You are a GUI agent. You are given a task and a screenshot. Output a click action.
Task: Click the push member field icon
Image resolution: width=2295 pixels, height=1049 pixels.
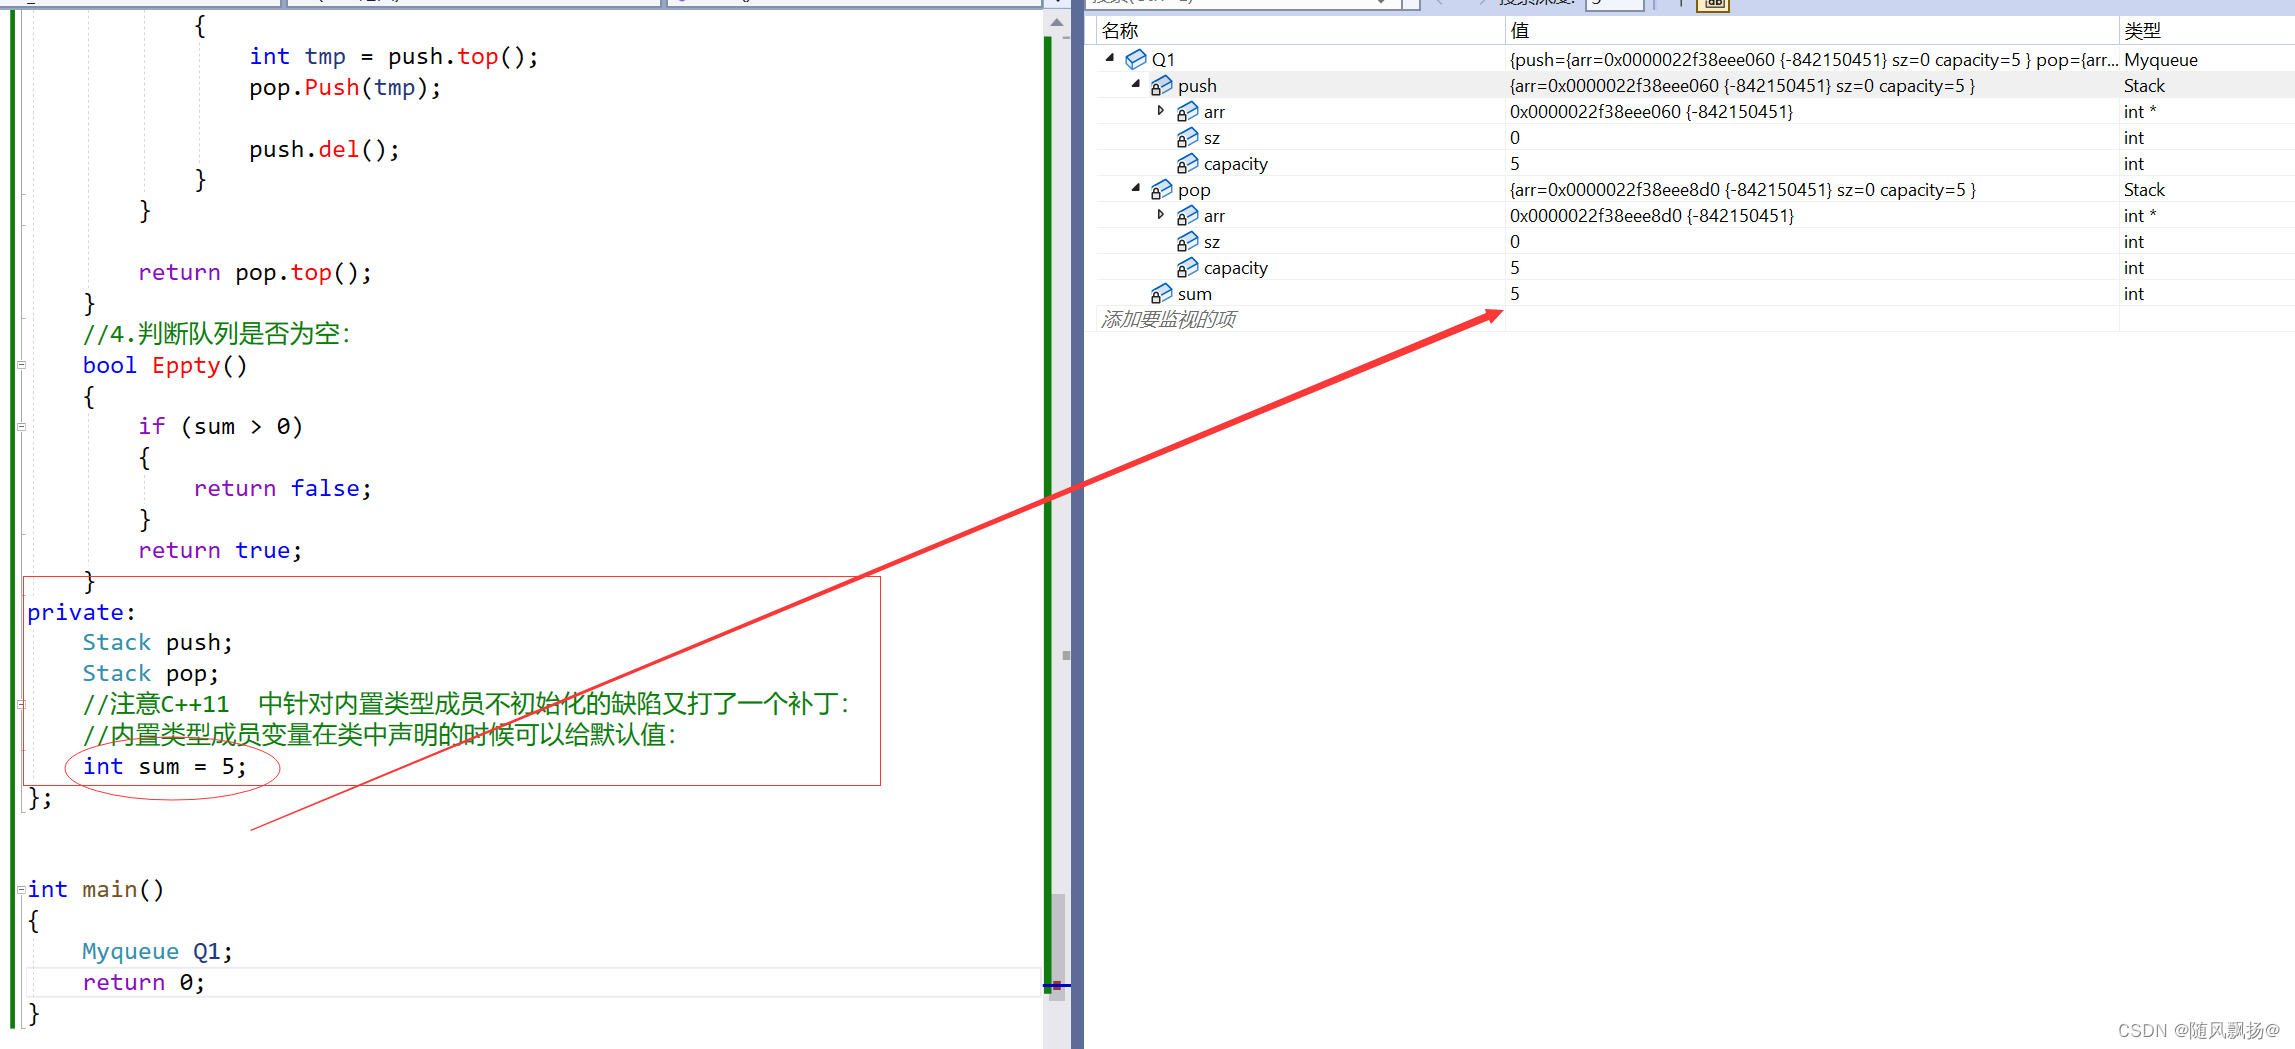1161,86
